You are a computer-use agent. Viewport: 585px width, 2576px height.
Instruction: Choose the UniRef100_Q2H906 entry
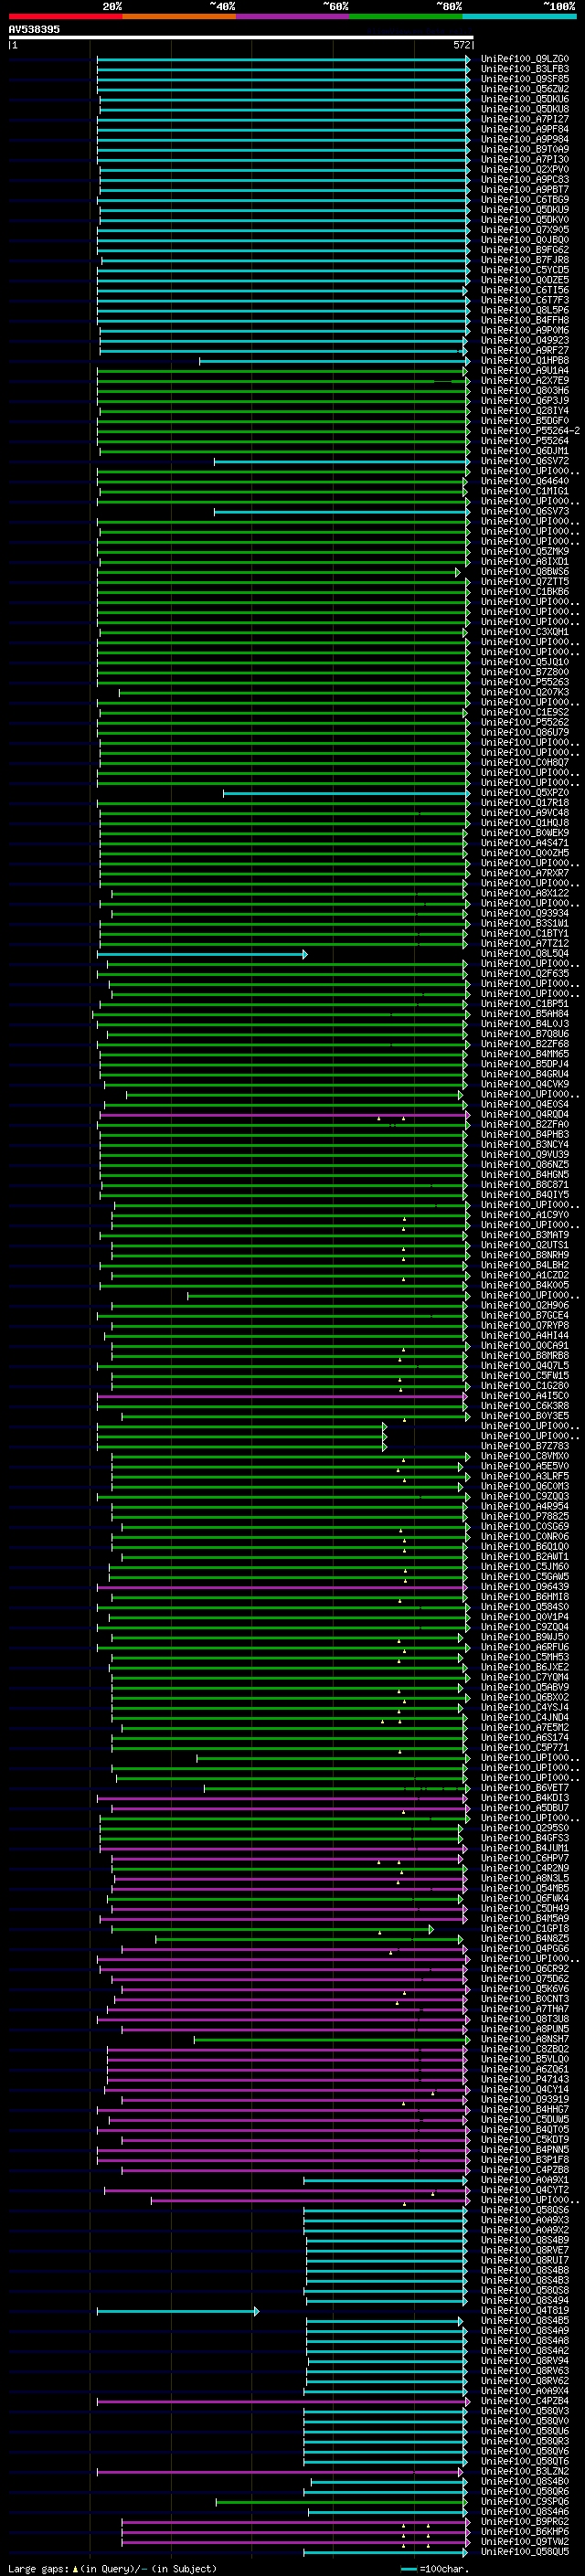[524, 1305]
